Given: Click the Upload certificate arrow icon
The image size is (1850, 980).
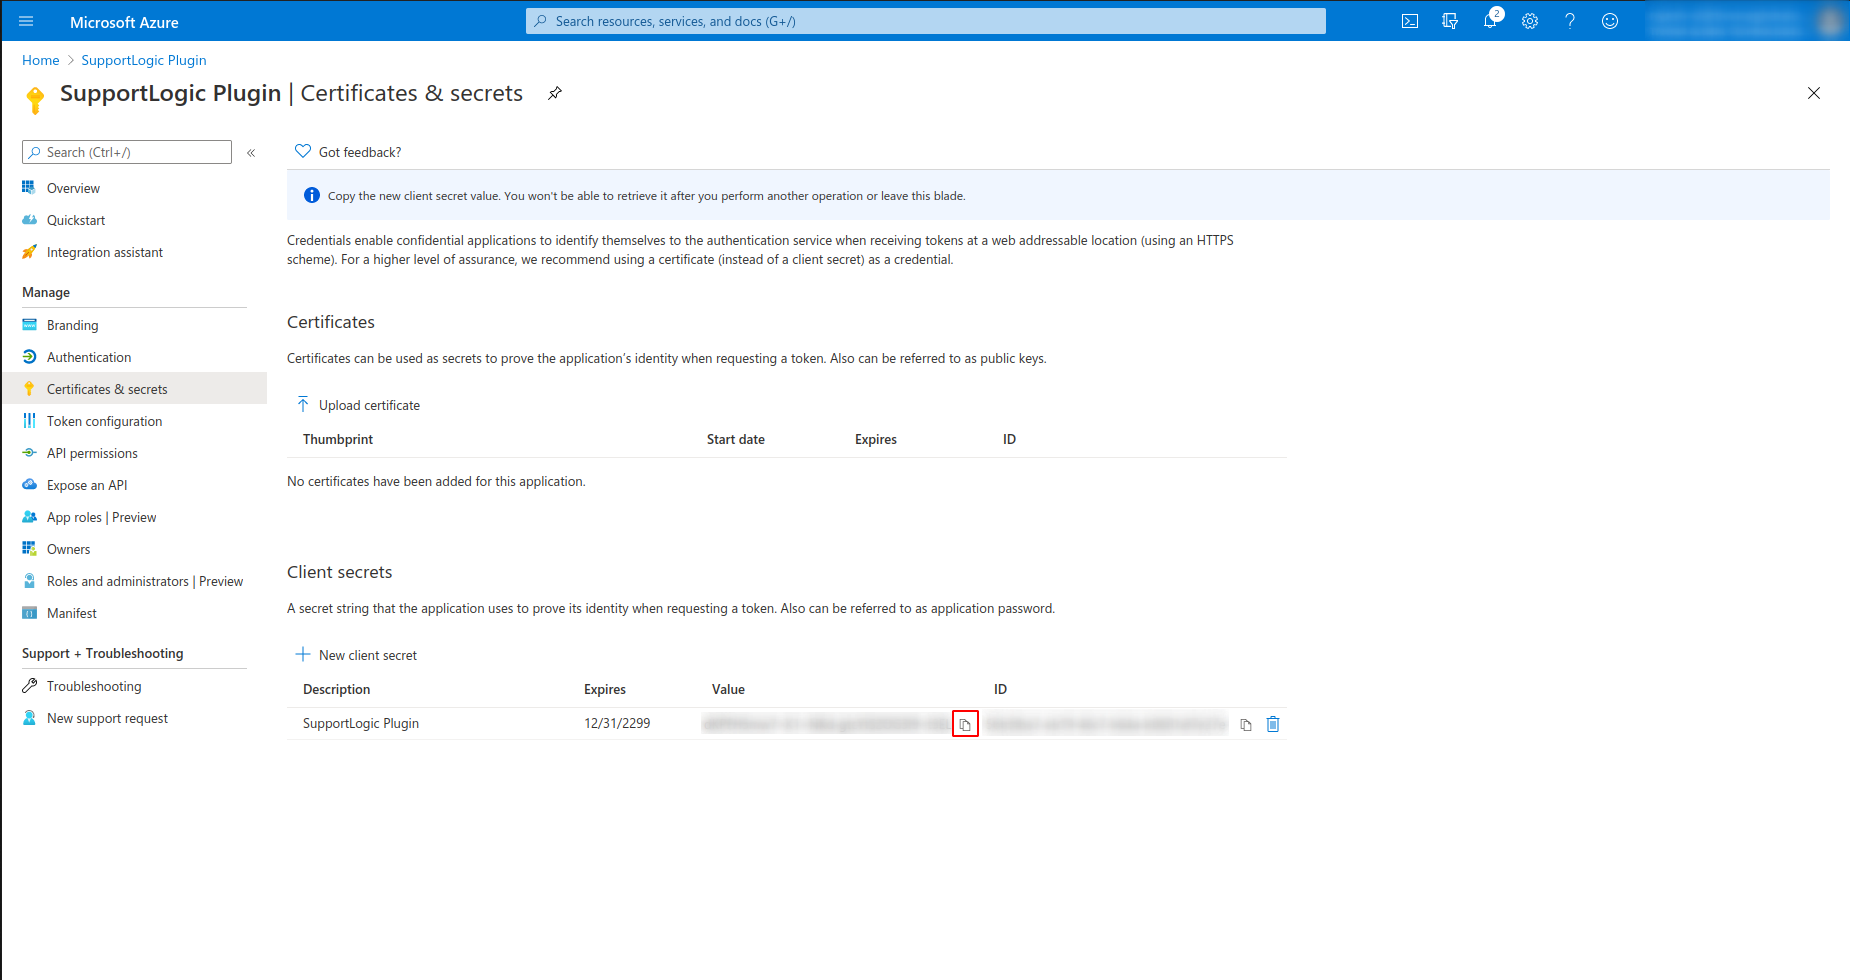Looking at the screenshot, I should click(303, 405).
